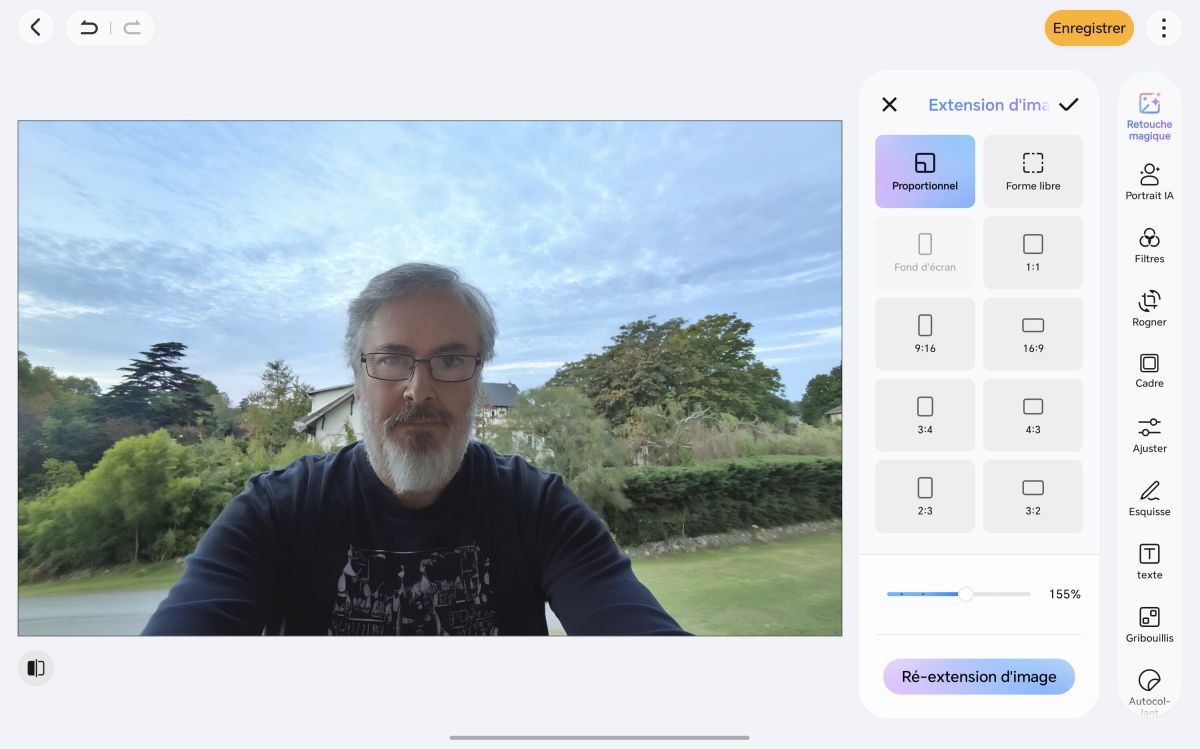Screen dimensions: 1200x749
Task: Select the Rogner crop tool
Action: [1149, 308]
